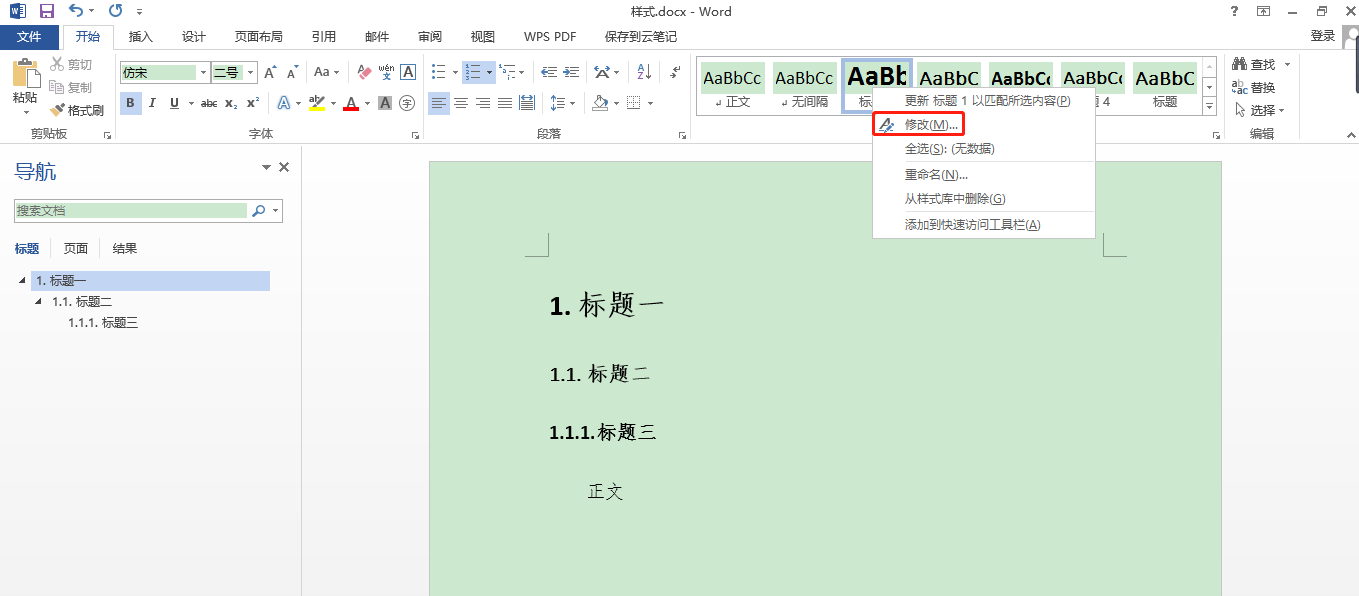Activate the Format Painter (格式刷)
Viewport: 1359px width, 596px height.
79,110
